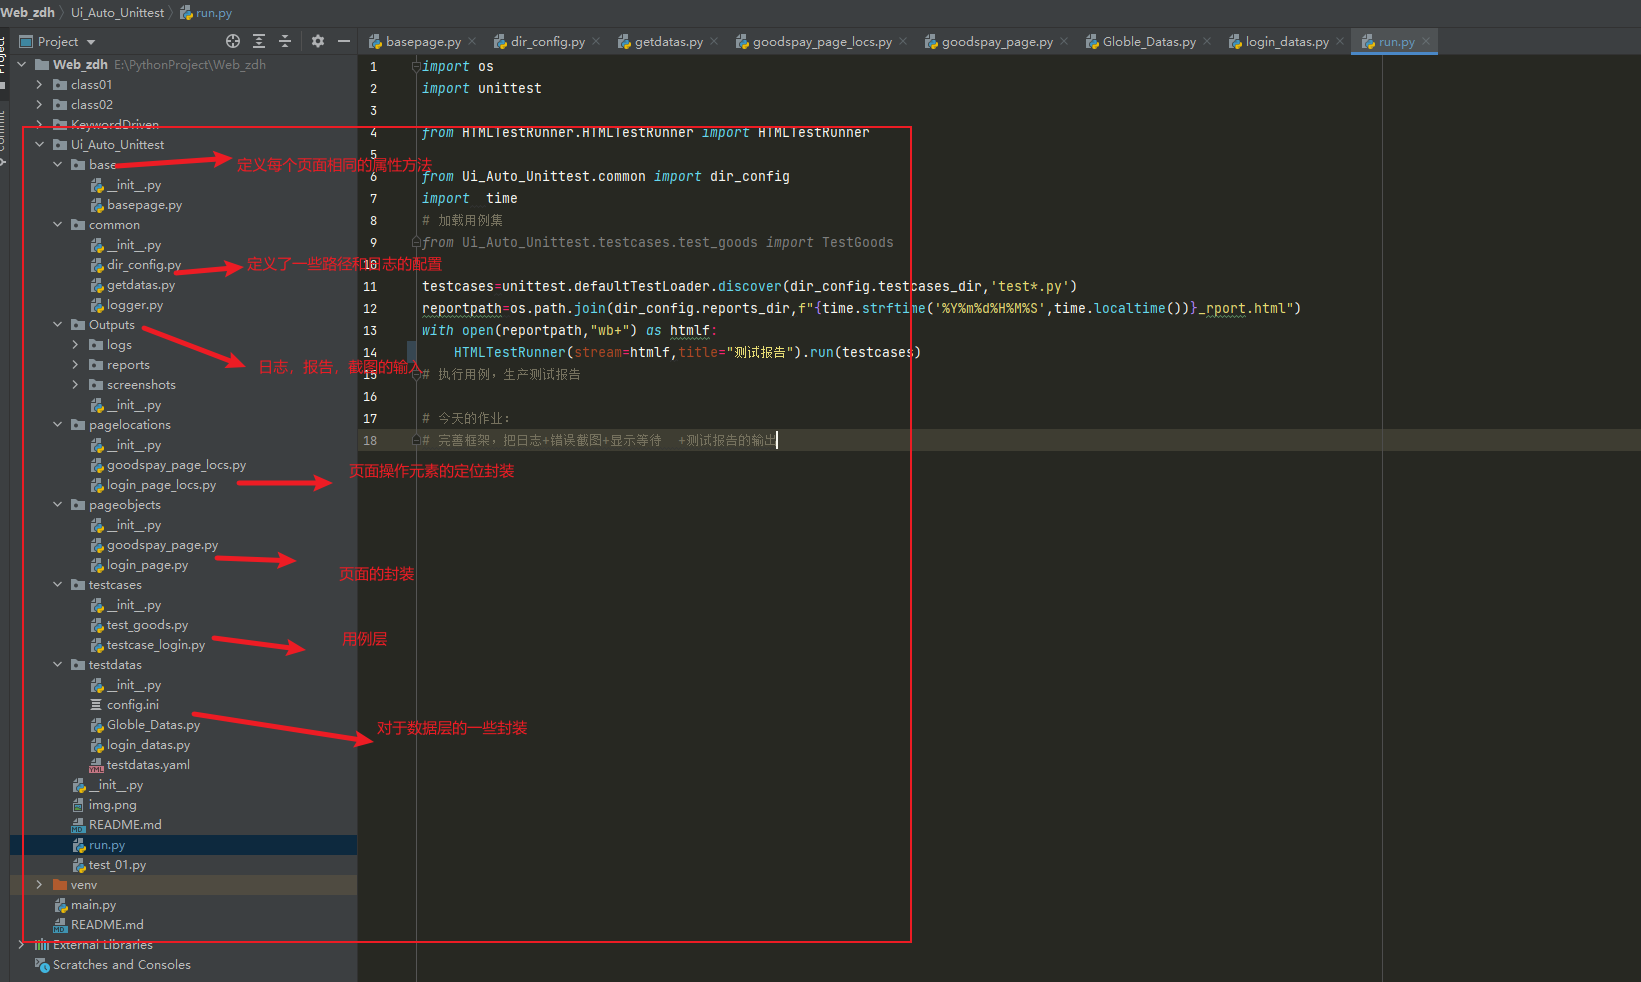Select testcase_login.py in project tree

point(156,645)
